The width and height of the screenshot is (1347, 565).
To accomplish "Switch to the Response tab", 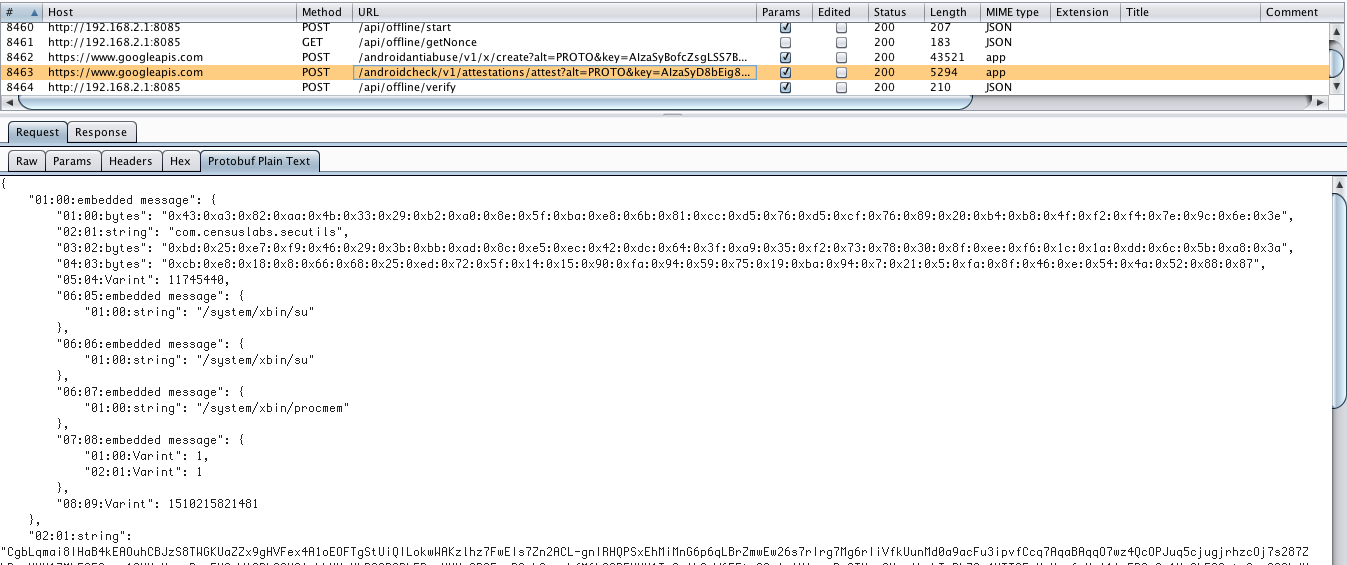I will [101, 132].
